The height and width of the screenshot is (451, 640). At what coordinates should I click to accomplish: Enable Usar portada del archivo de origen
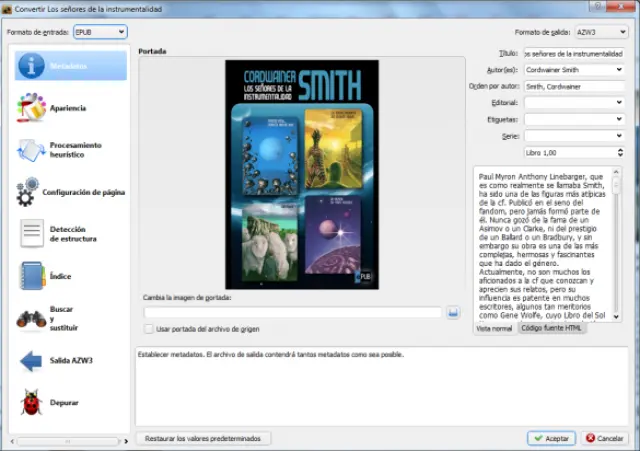point(149,329)
